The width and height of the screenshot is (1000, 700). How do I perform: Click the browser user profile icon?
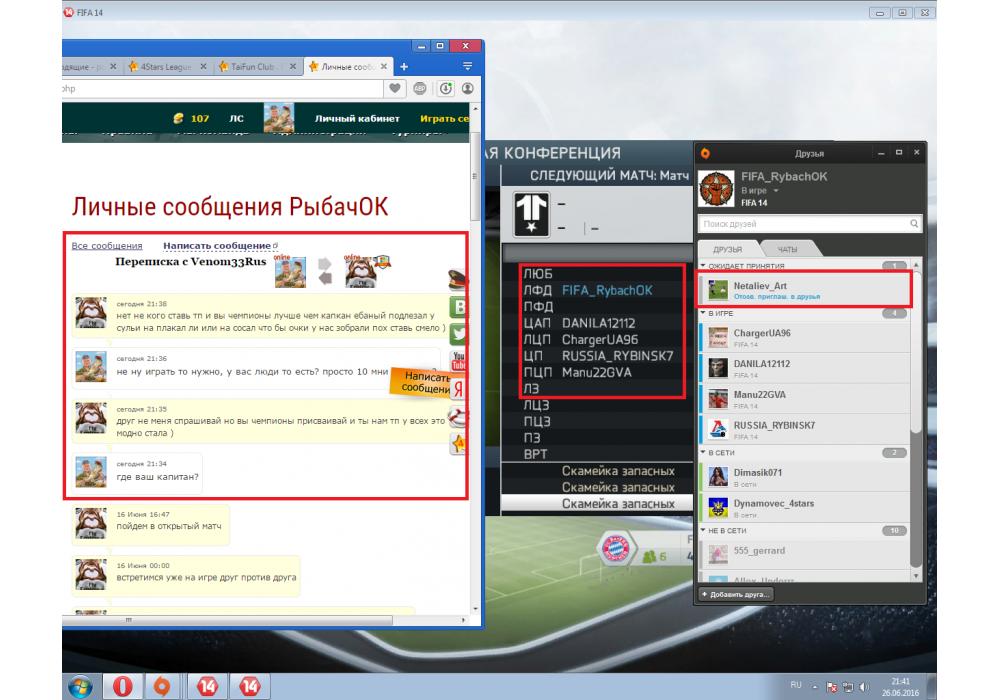[467, 89]
